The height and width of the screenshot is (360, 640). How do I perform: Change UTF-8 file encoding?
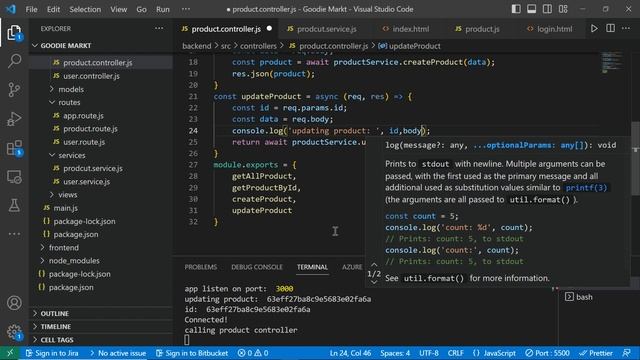point(429,353)
